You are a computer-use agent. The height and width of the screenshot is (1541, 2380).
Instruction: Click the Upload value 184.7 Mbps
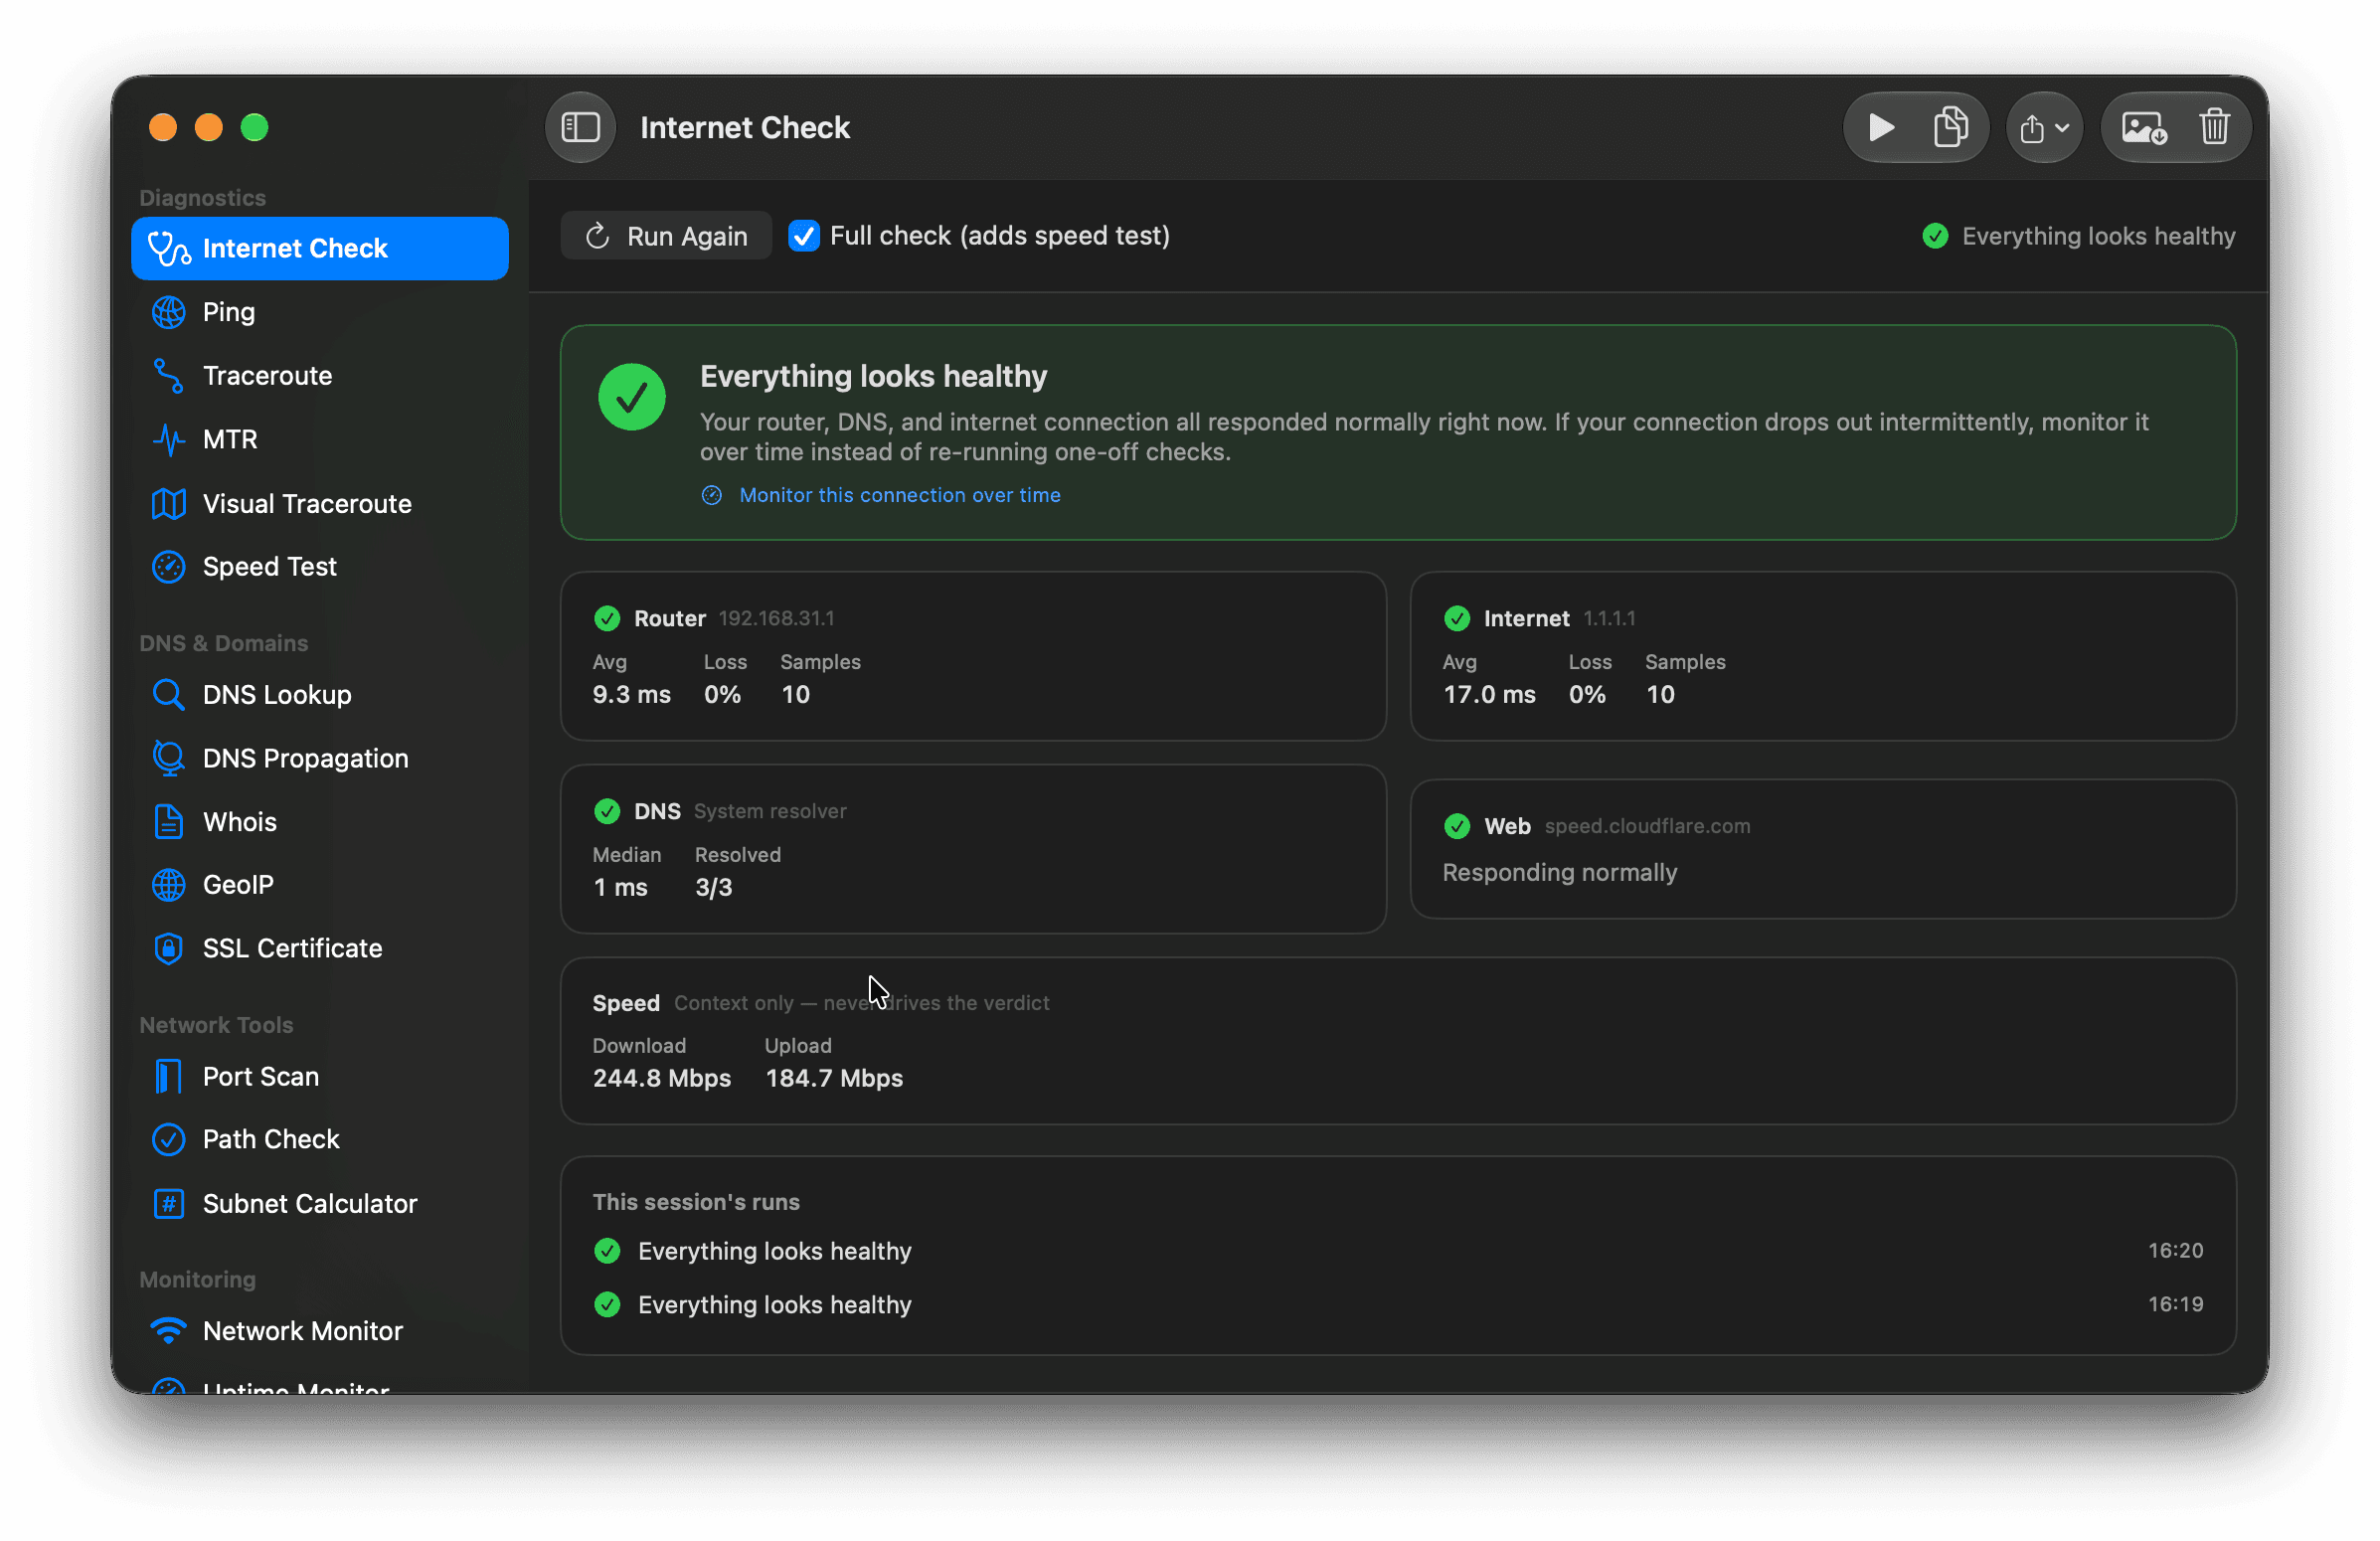click(x=834, y=1078)
